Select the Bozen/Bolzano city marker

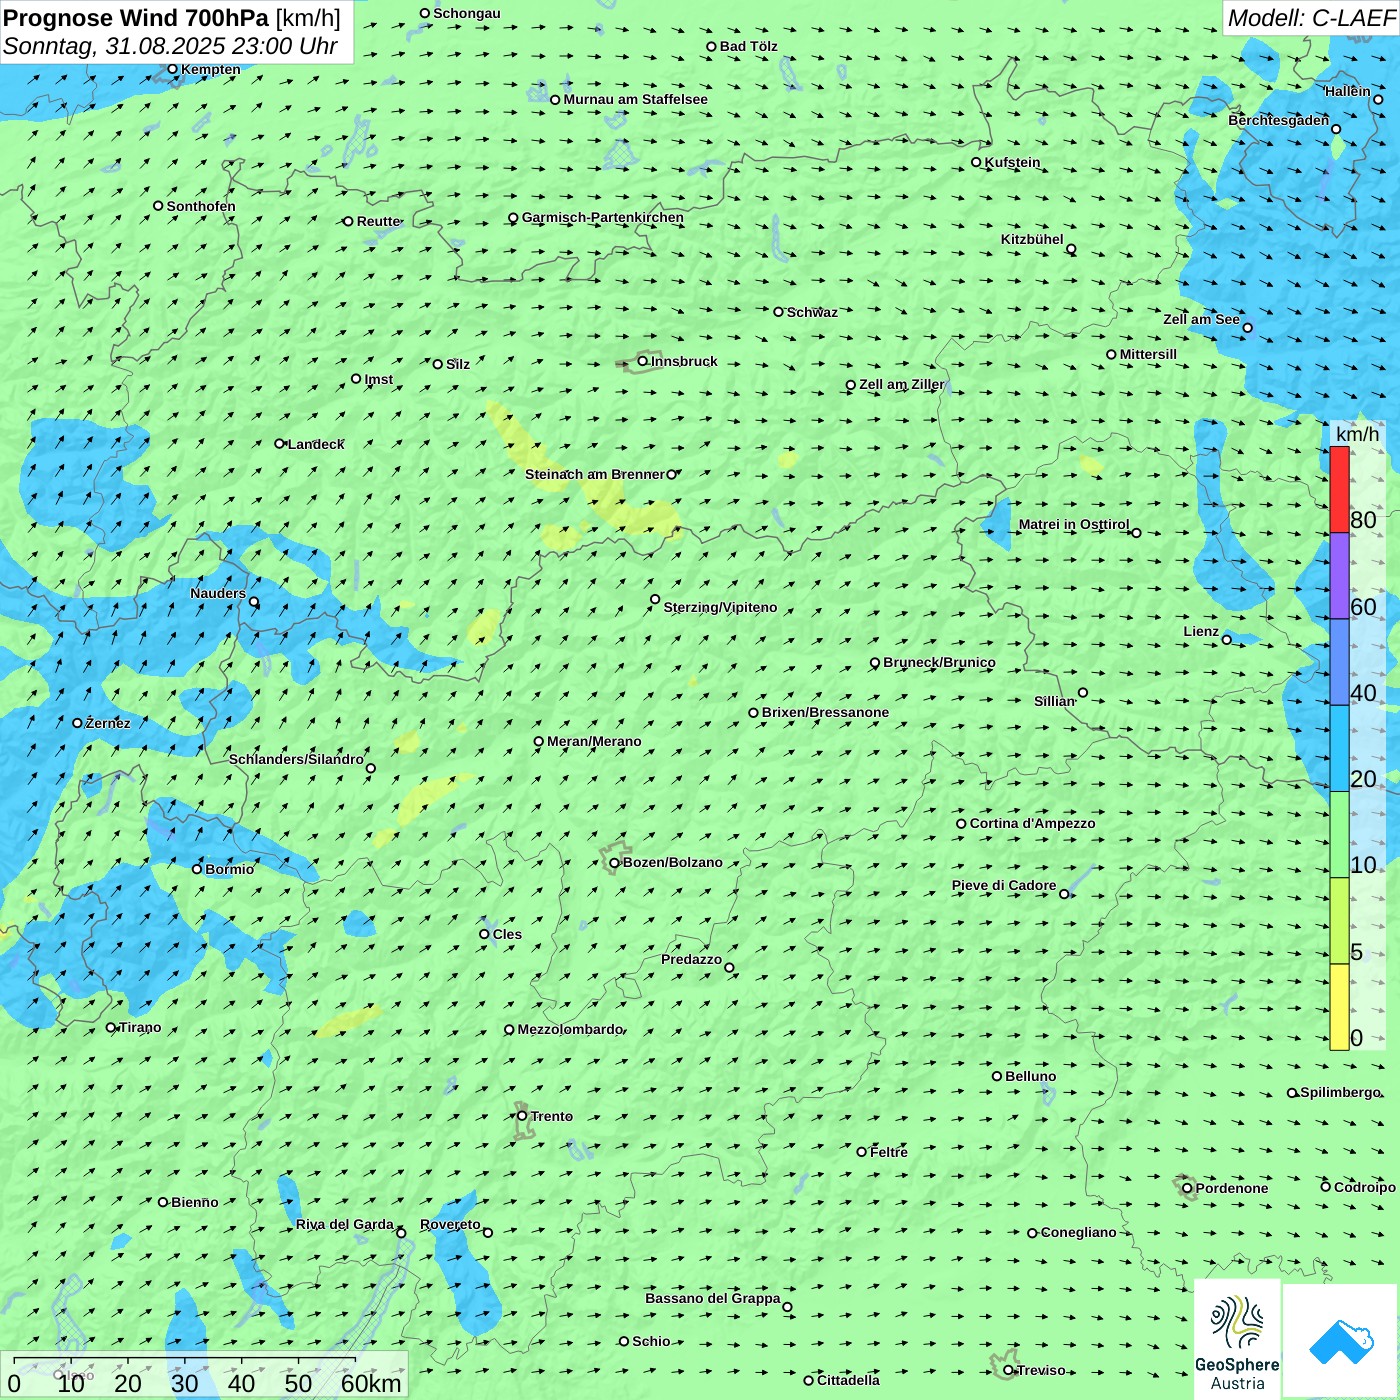[x=614, y=863]
